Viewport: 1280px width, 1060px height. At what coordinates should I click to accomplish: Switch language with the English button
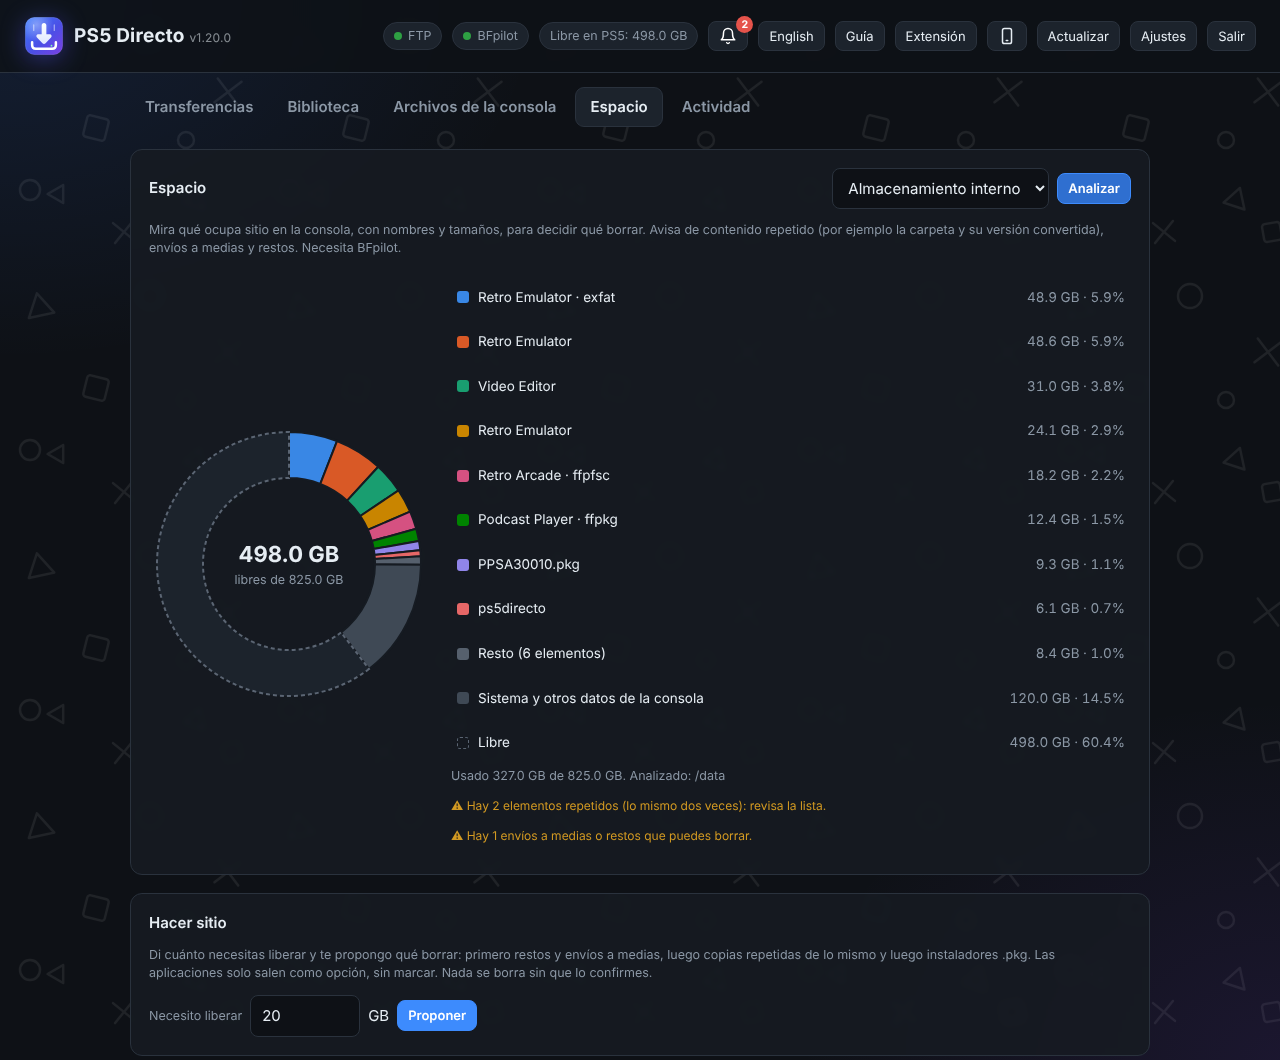tap(791, 36)
